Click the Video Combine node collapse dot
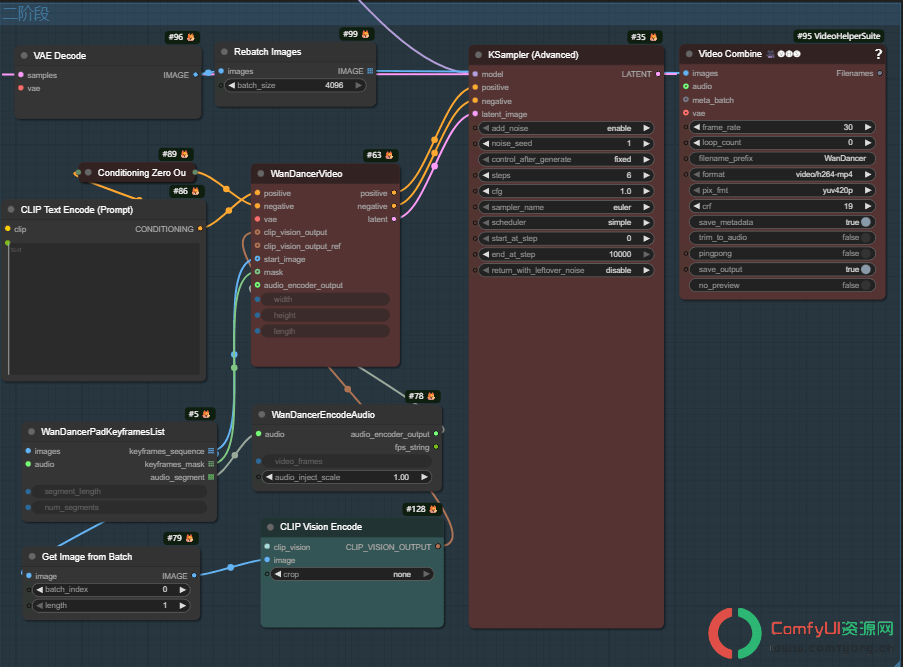Screen dimensions: 903x667 [689, 54]
